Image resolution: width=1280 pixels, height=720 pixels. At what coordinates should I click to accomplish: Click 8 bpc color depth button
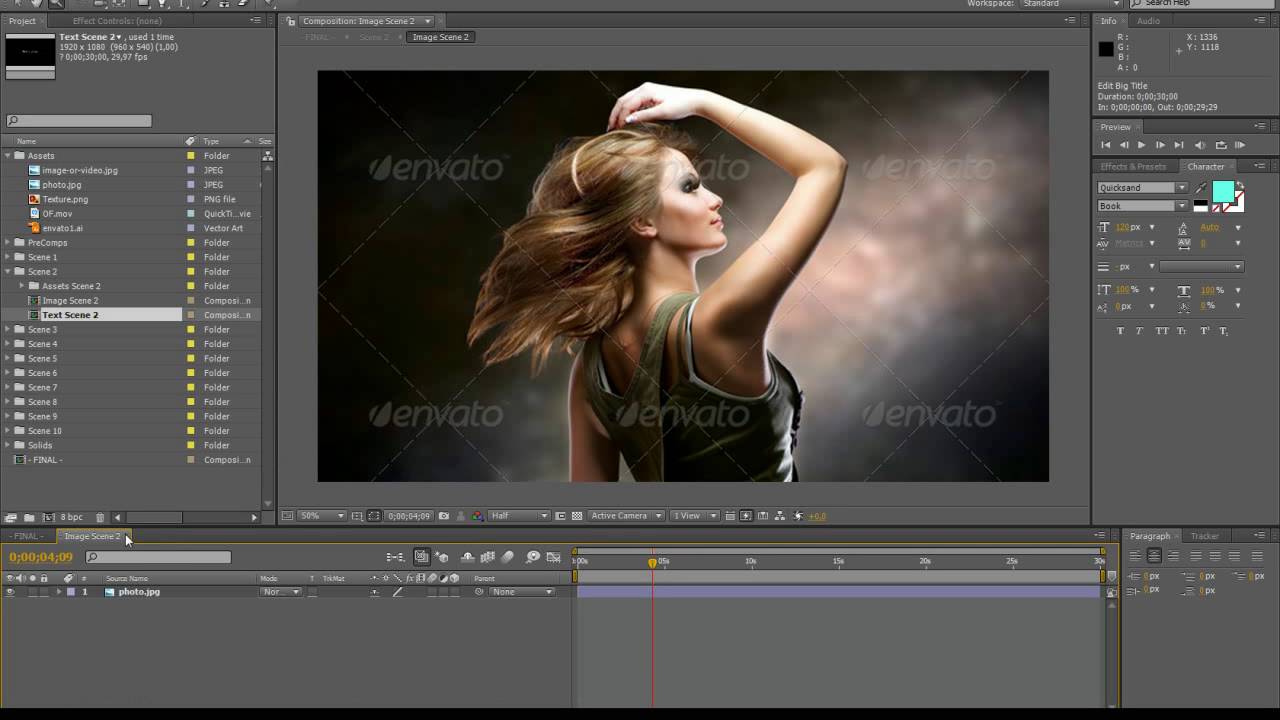click(x=71, y=518)
